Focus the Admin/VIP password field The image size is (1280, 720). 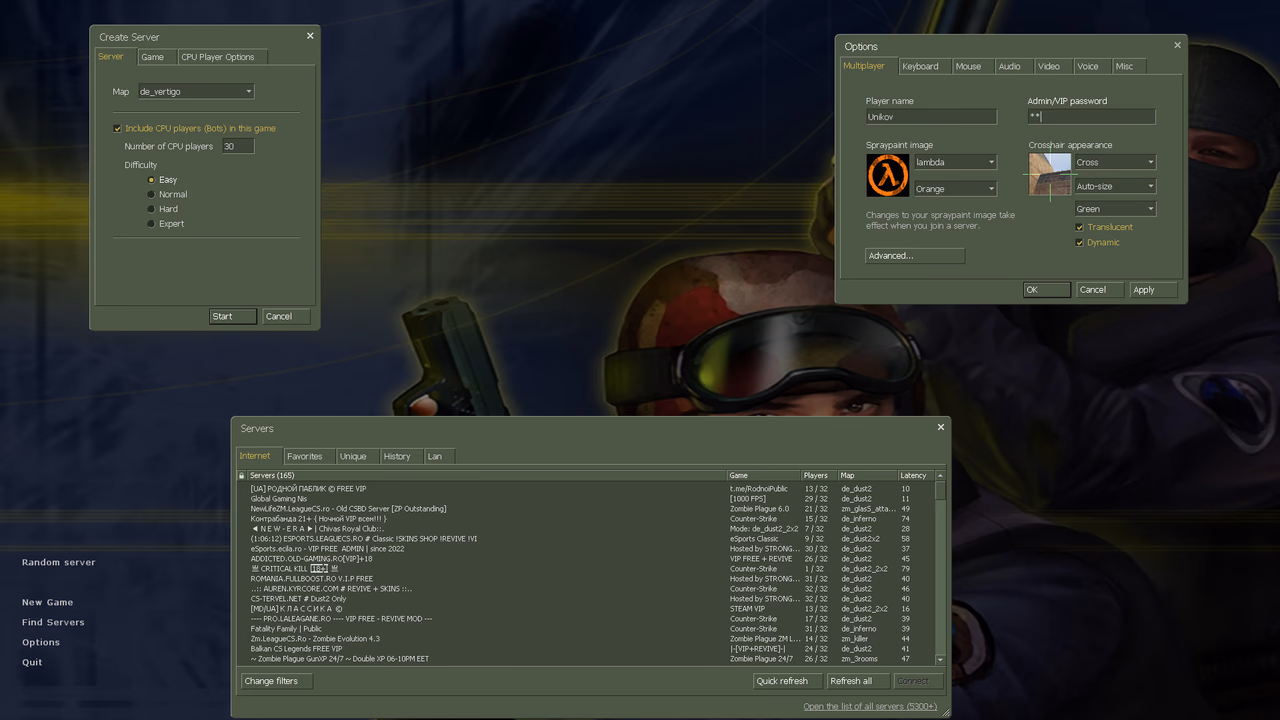1091,117
